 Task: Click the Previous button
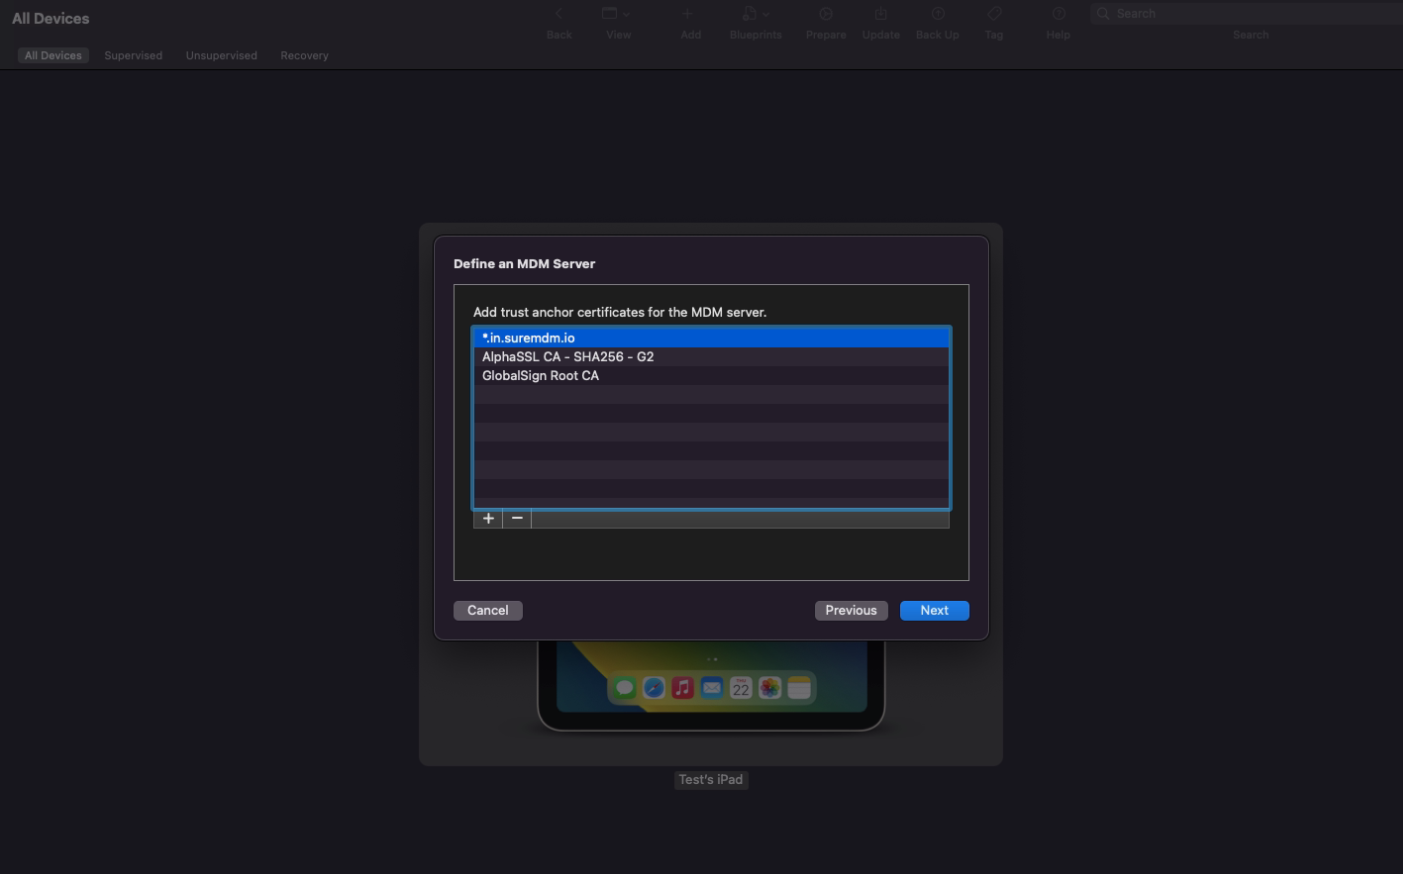[x=851, y=610]
